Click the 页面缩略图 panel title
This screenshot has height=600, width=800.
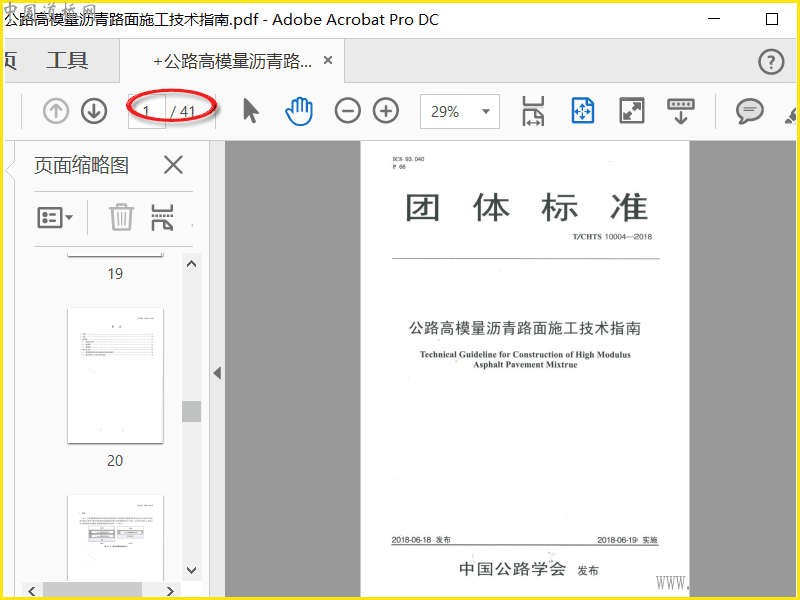pos(81,165)
